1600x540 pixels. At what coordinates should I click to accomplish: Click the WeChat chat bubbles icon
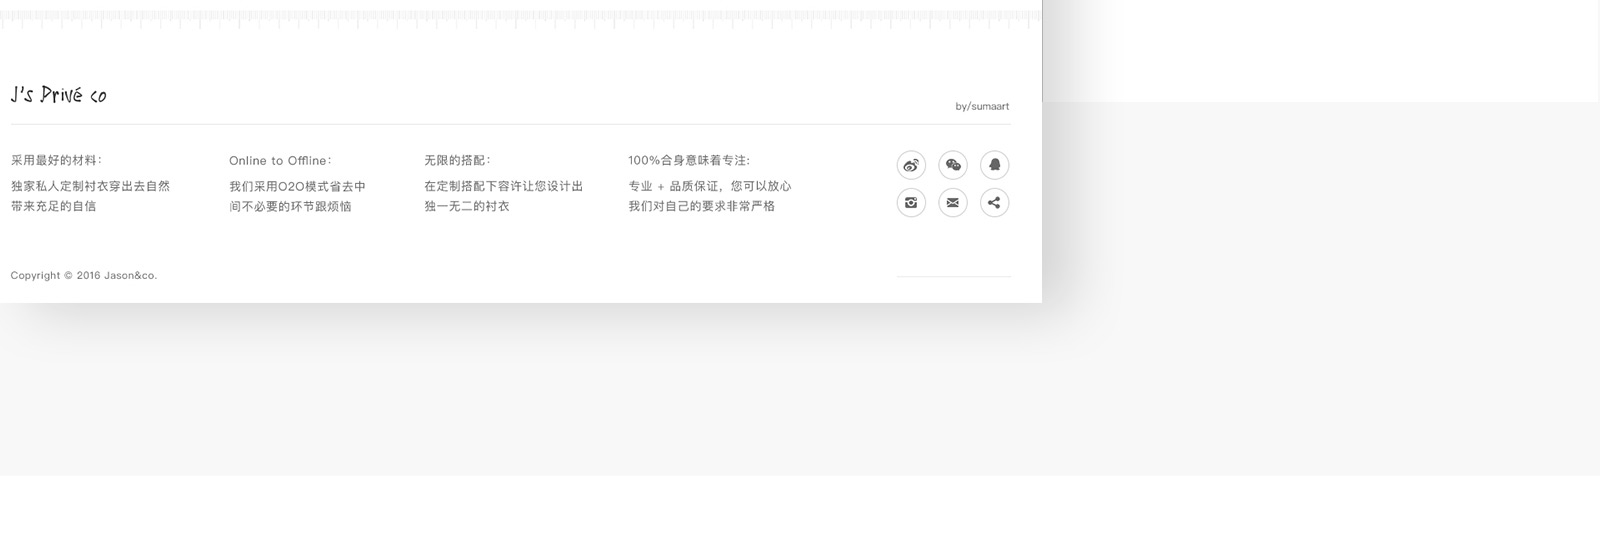click(x=953, y=165)
